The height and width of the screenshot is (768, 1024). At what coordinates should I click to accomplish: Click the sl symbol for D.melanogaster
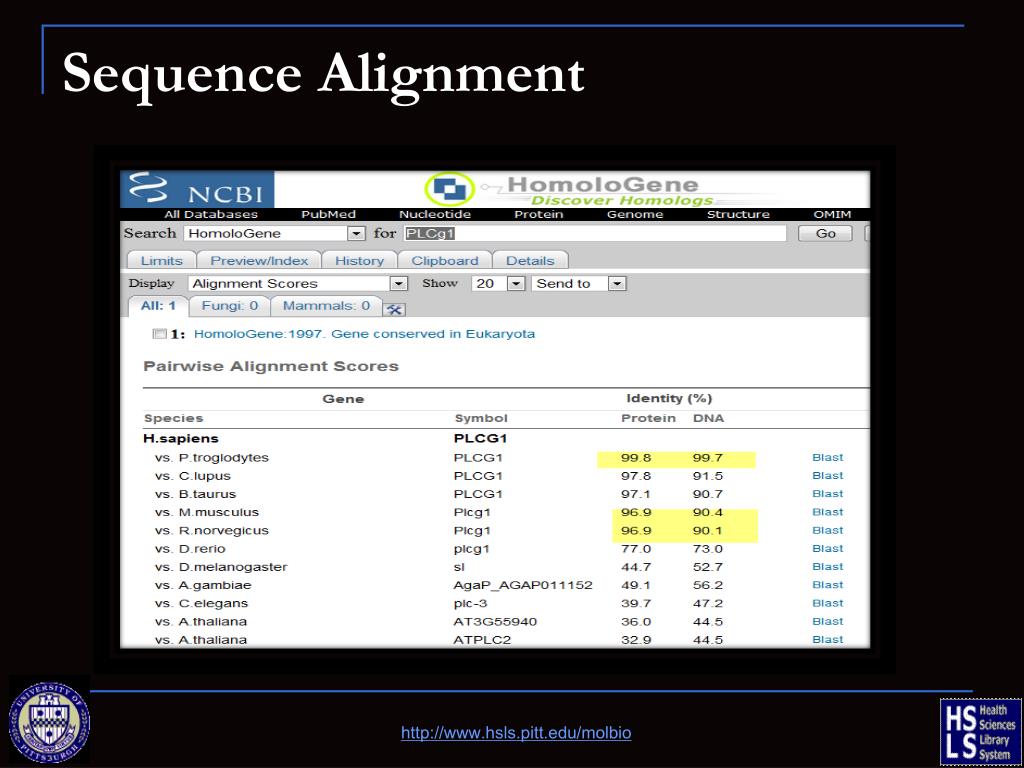[x=458, y=567]
